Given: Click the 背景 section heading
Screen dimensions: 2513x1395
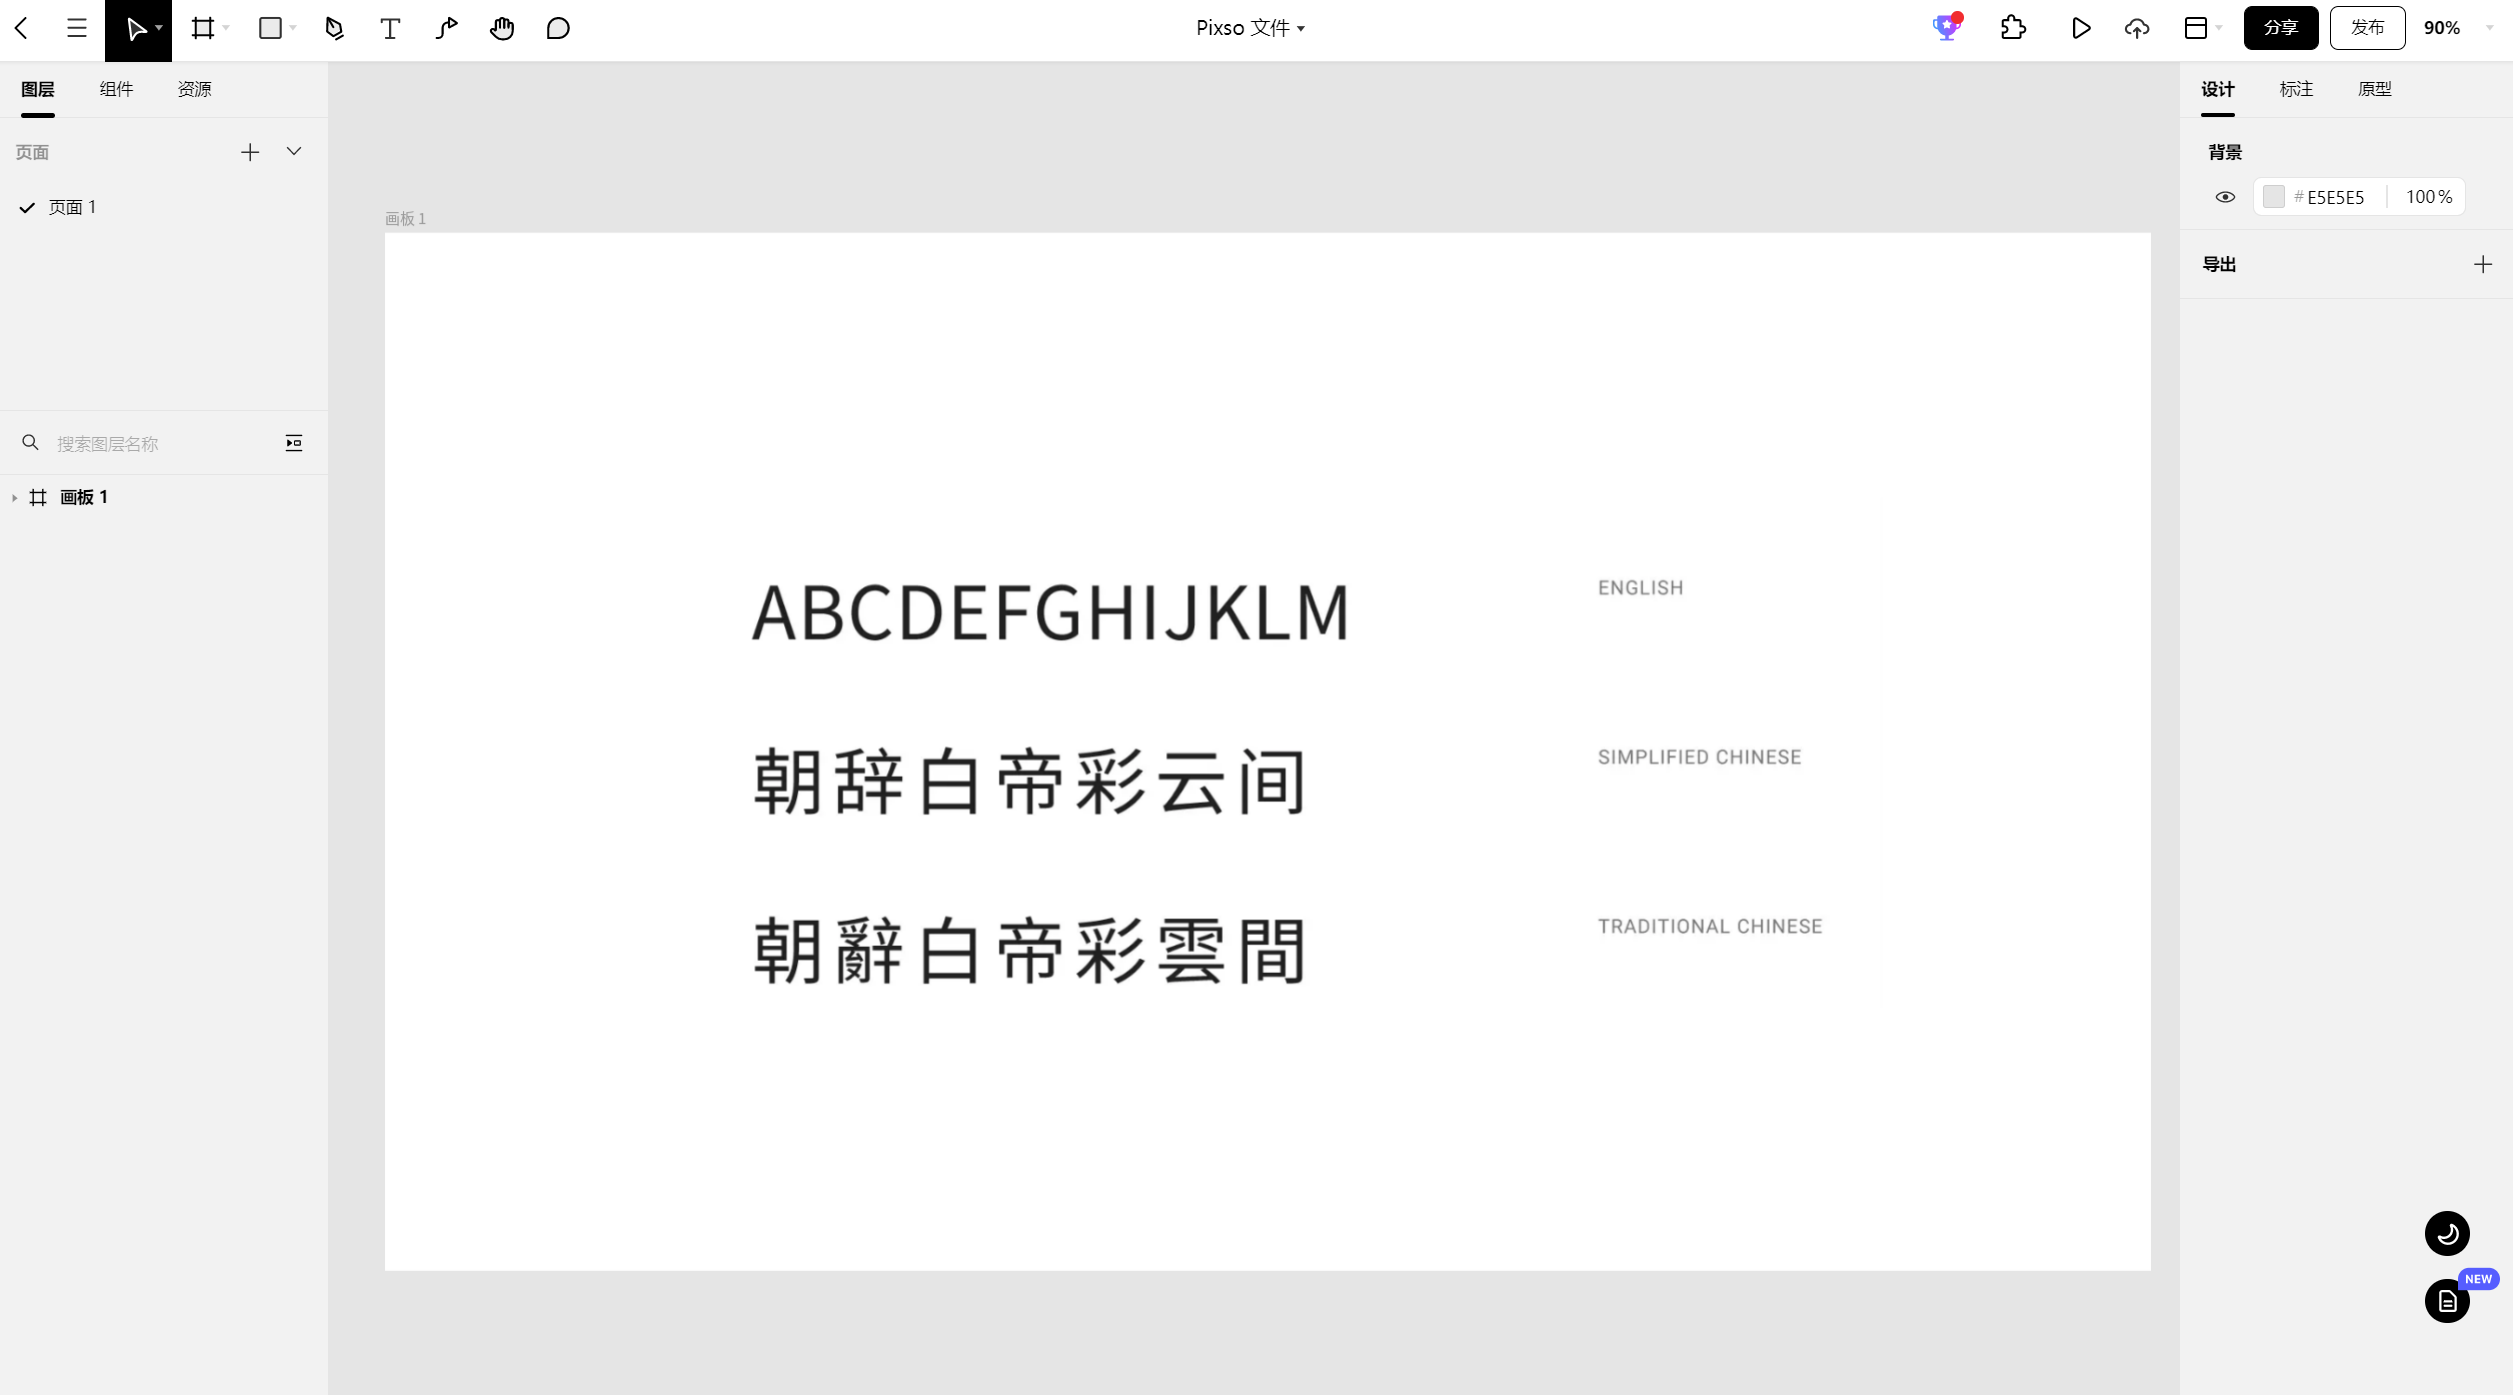Looking at the screenshot, I should click(2225, 152).
